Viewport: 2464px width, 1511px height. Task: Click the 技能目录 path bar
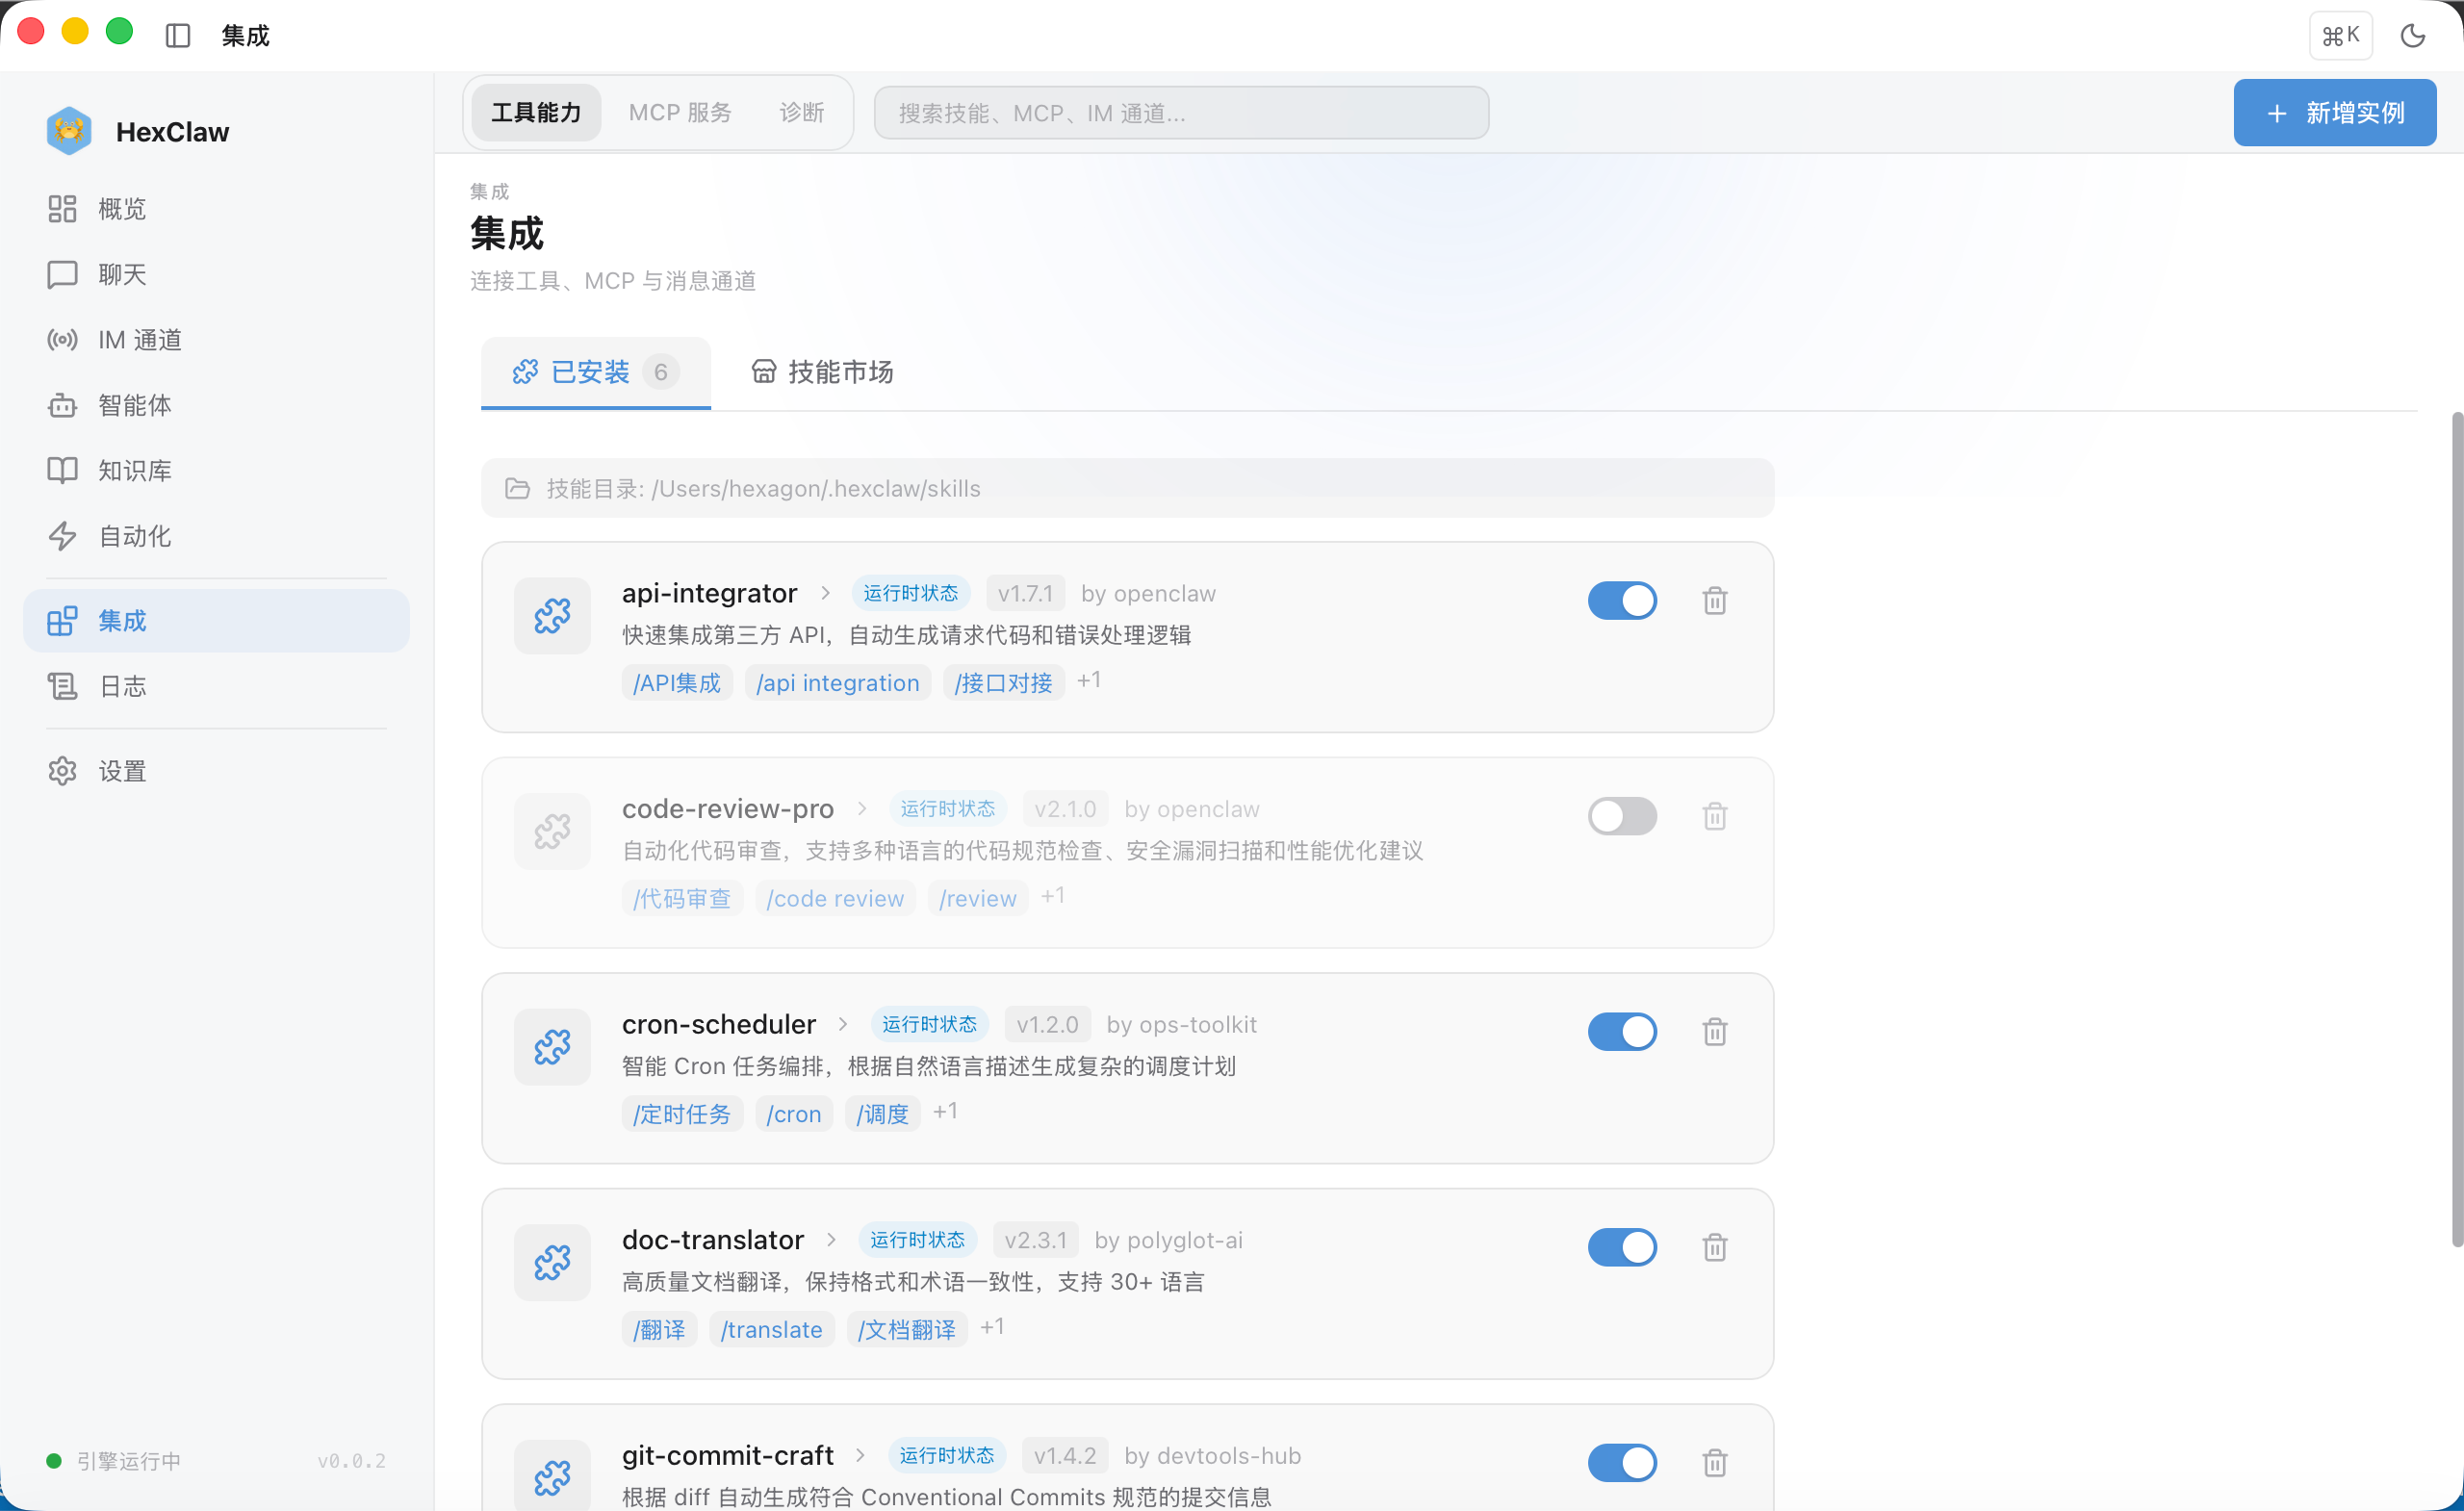point(1128,488)
